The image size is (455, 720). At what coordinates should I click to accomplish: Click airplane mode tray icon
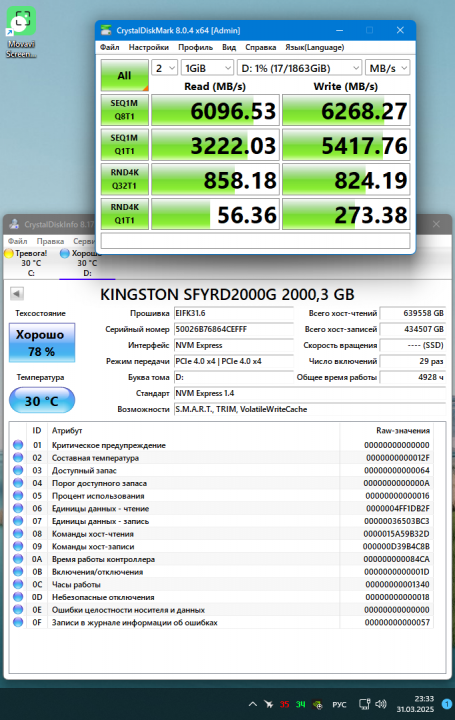click(x=269, y=704)
